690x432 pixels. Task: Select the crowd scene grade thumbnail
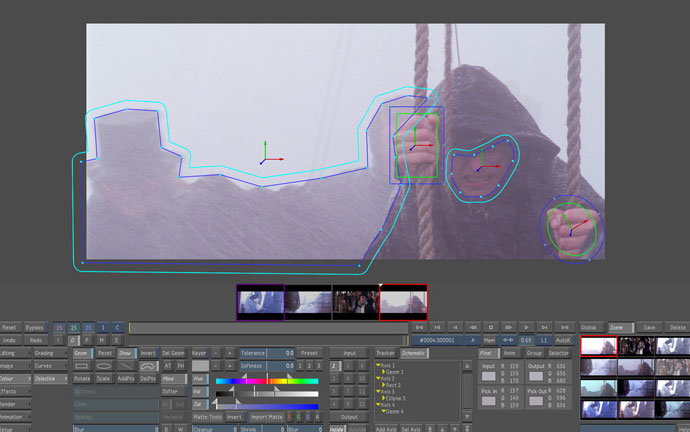coord(636,346)
